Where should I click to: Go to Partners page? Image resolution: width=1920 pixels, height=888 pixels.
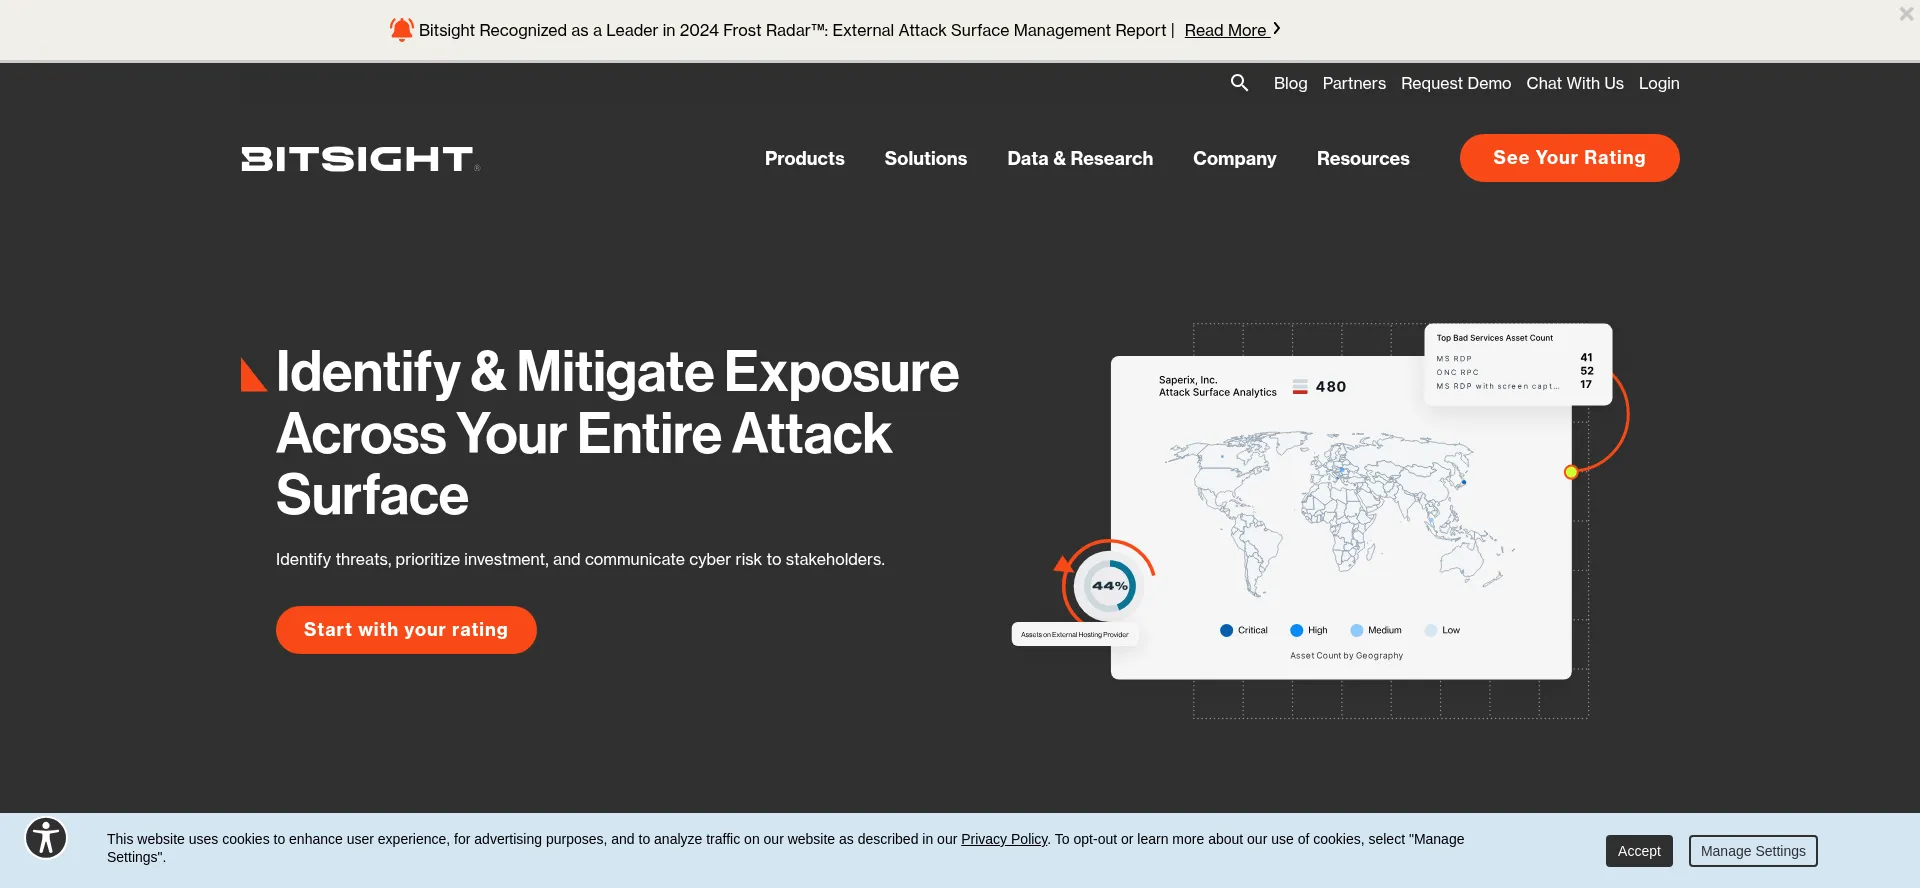click(1354, 83)
